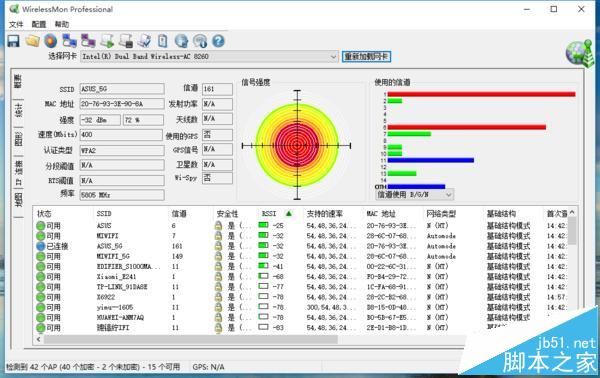Click the globe antenna logo at top right

pos(580,53)
